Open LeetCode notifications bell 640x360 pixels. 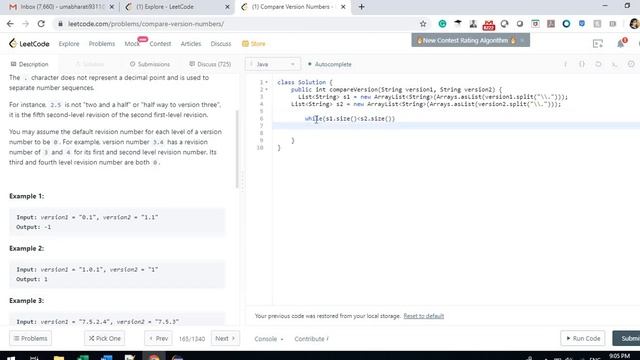[621, 43]
